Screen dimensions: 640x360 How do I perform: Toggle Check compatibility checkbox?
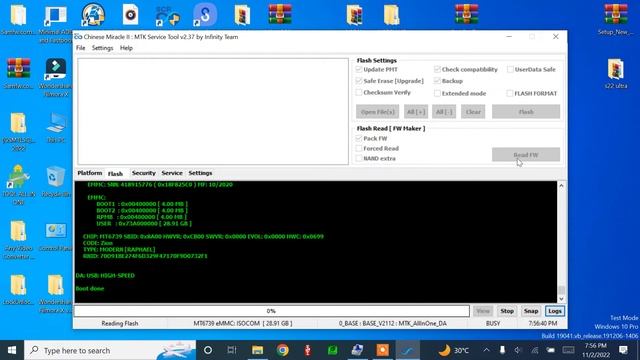click(x=437, y=69)
